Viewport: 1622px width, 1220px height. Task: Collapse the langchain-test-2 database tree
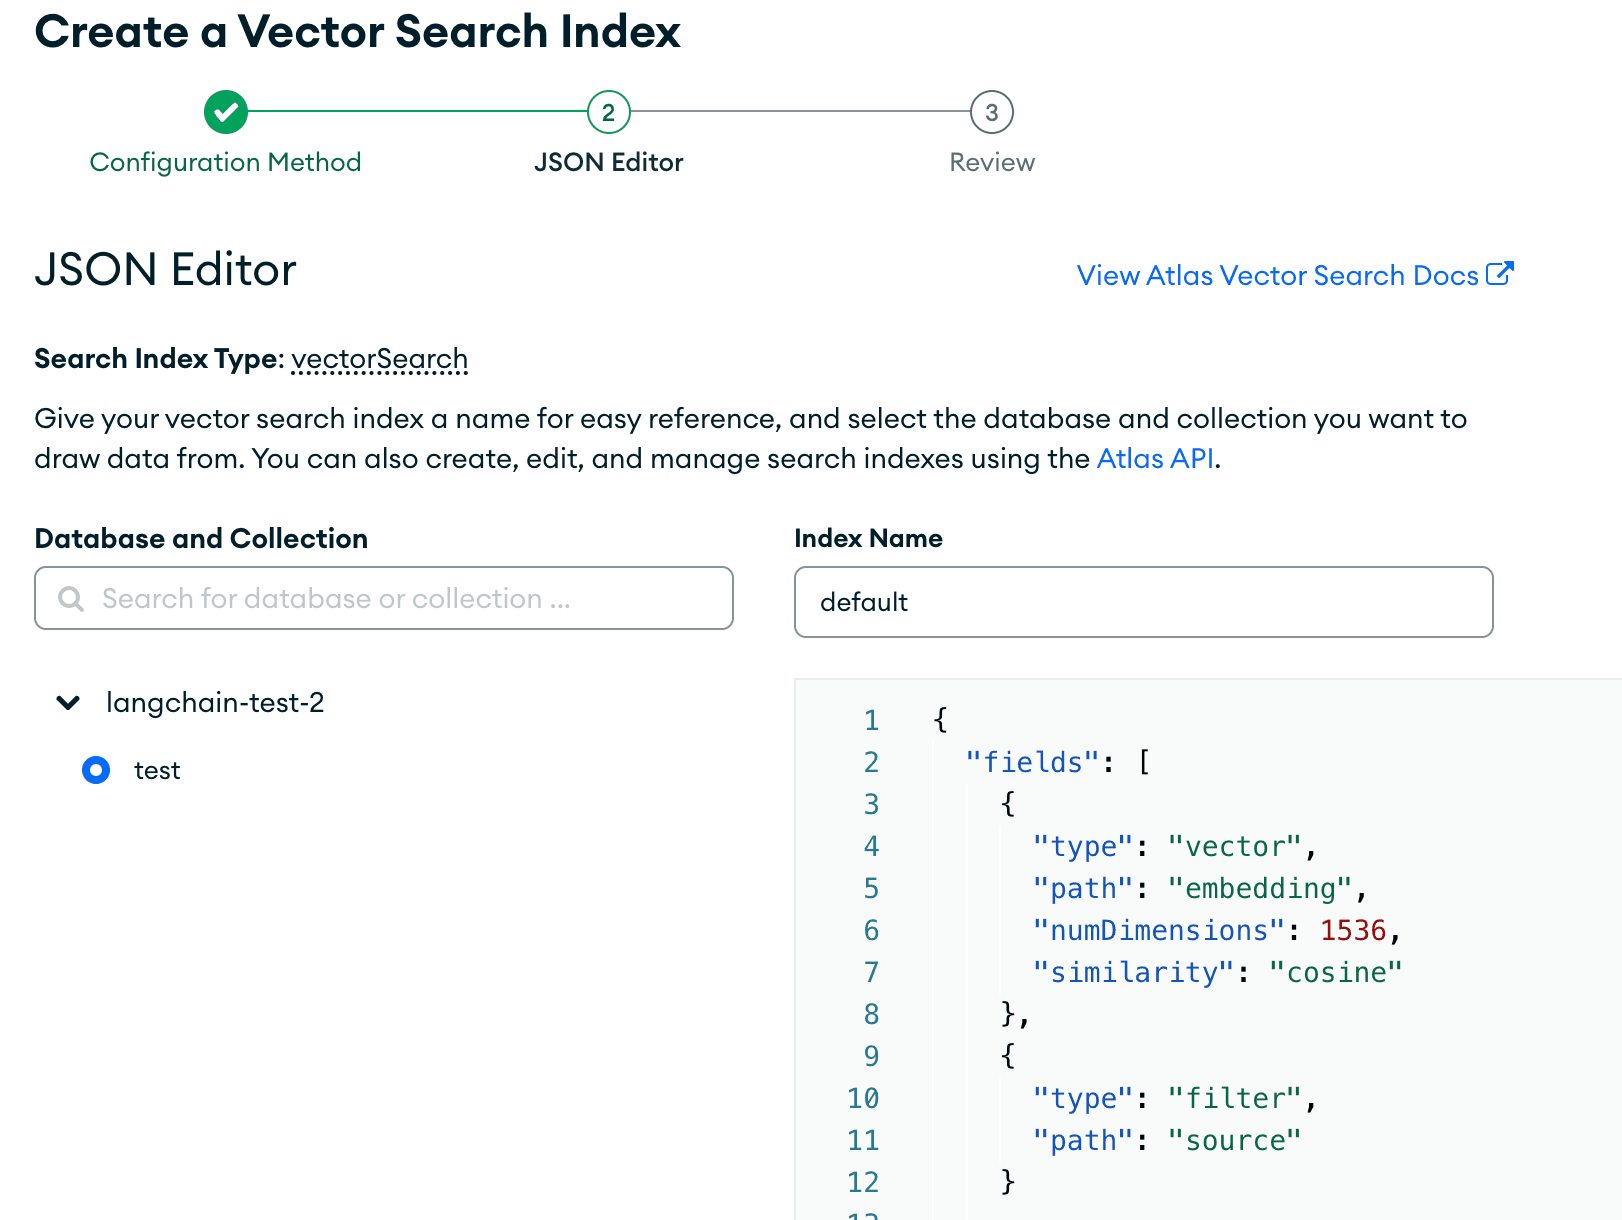pos(67,702)
